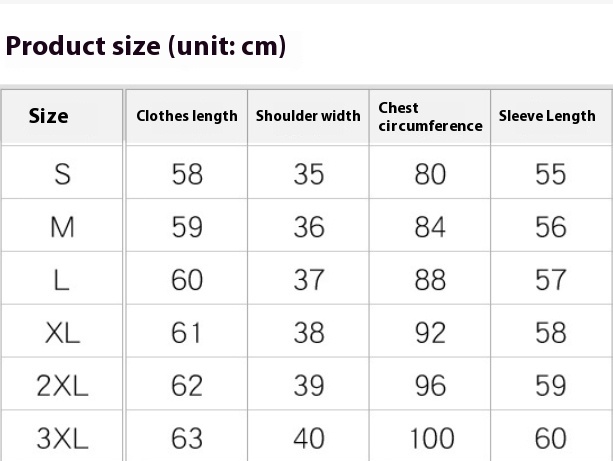Select the 2XL size row label
The height and width of the screenshot is (461, 613).
(63, 386)
